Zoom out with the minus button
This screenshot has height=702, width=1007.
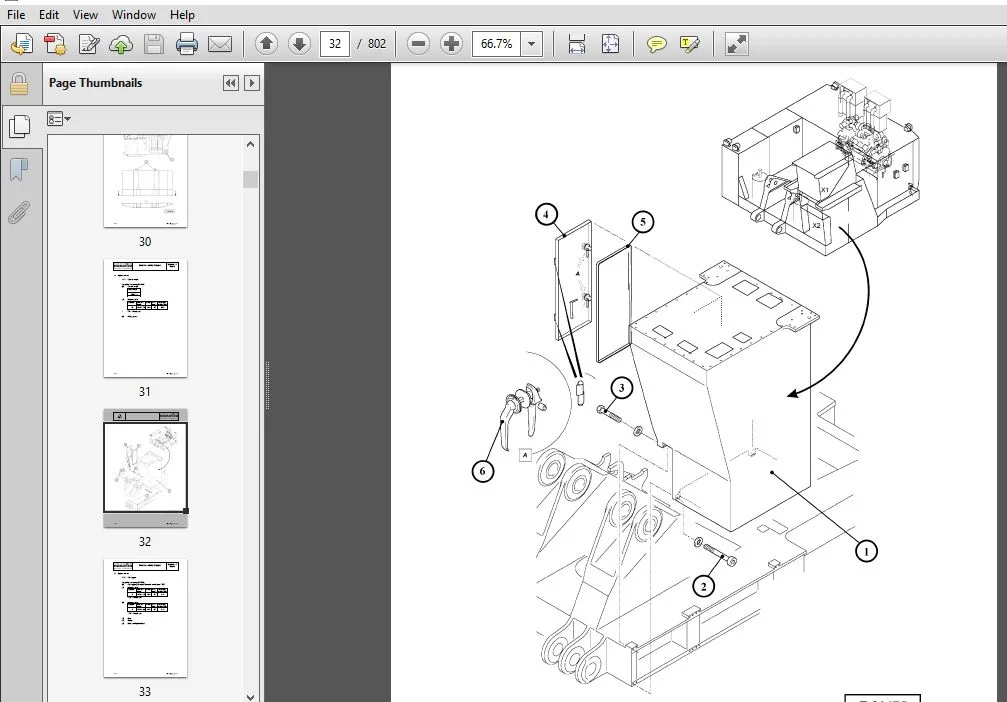tap(418, 44)
